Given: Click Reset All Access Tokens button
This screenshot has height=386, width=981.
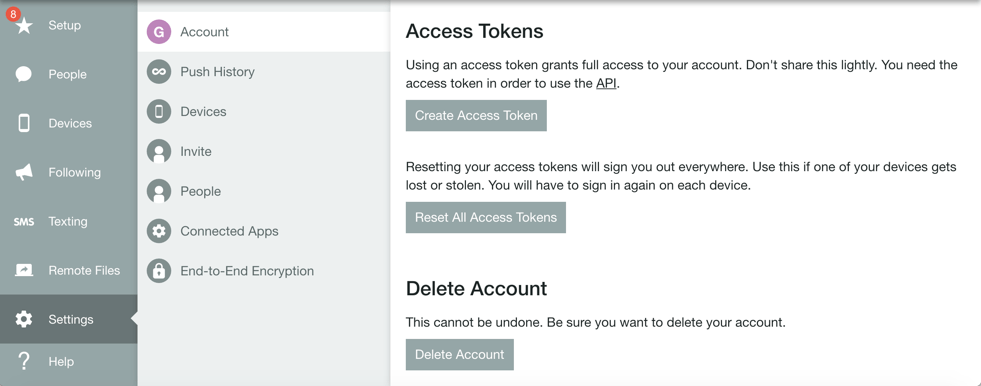Looking at the screenshot, I should [x=485, y=218].
